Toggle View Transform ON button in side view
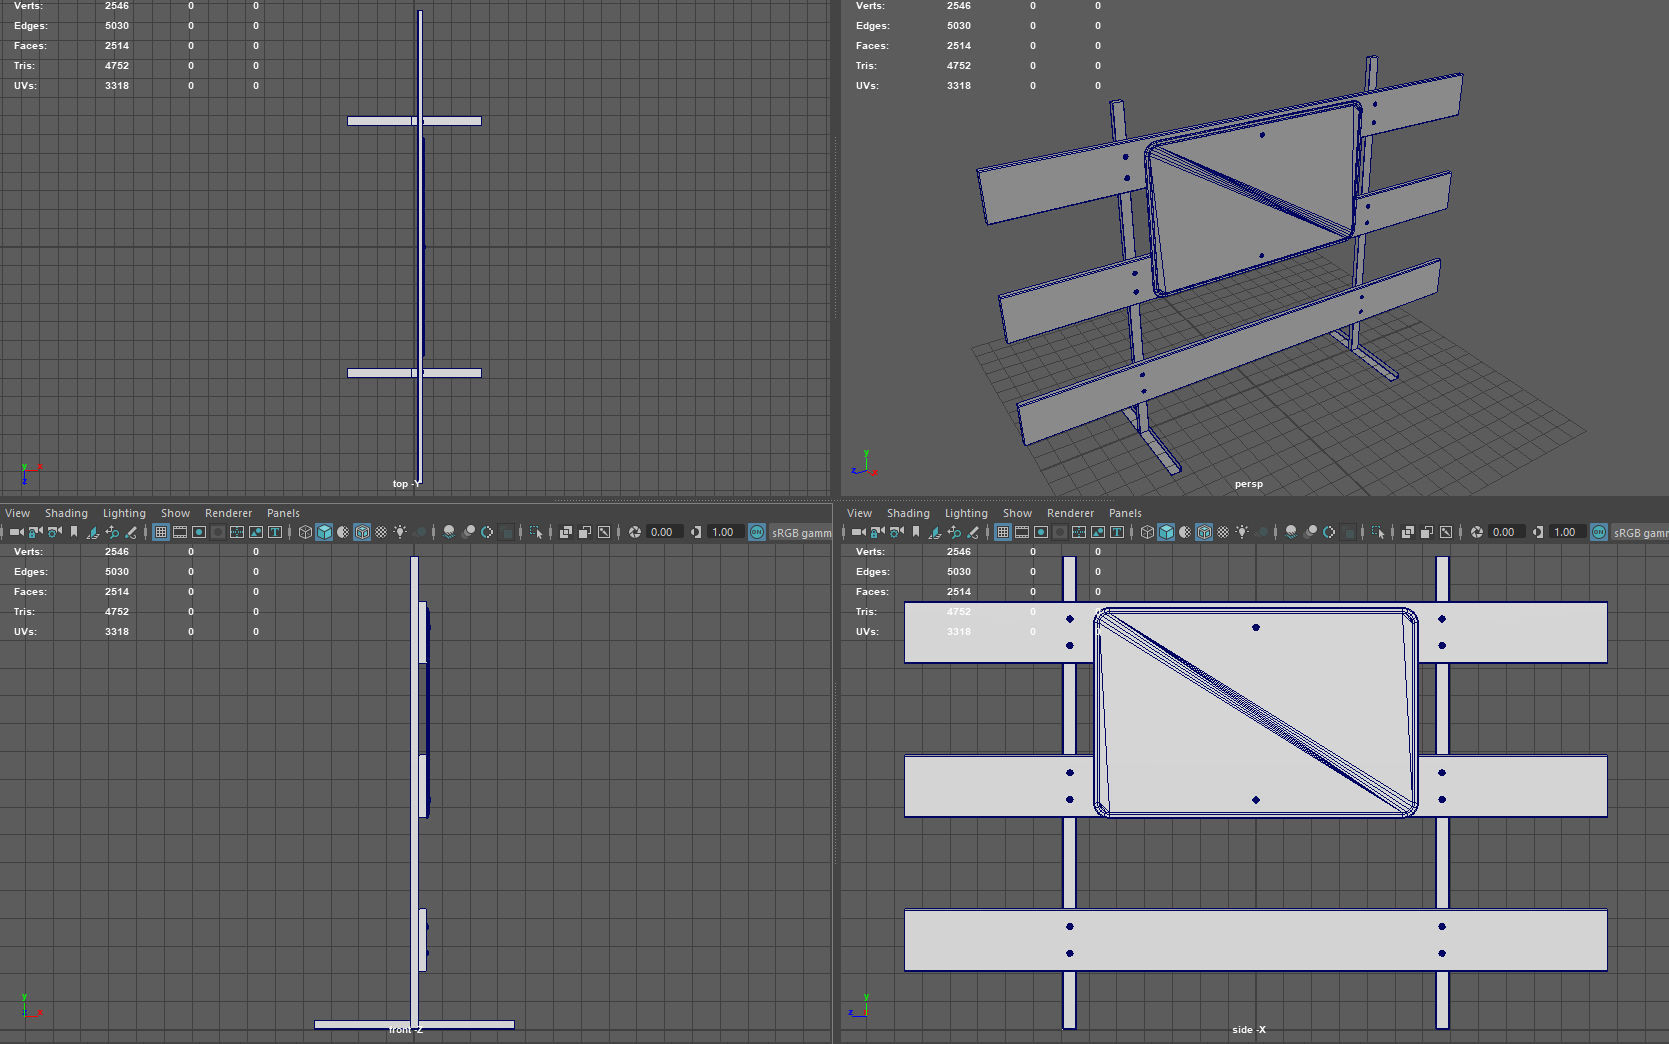Screen dimensions: 1669x1044 coord(1599,532)
